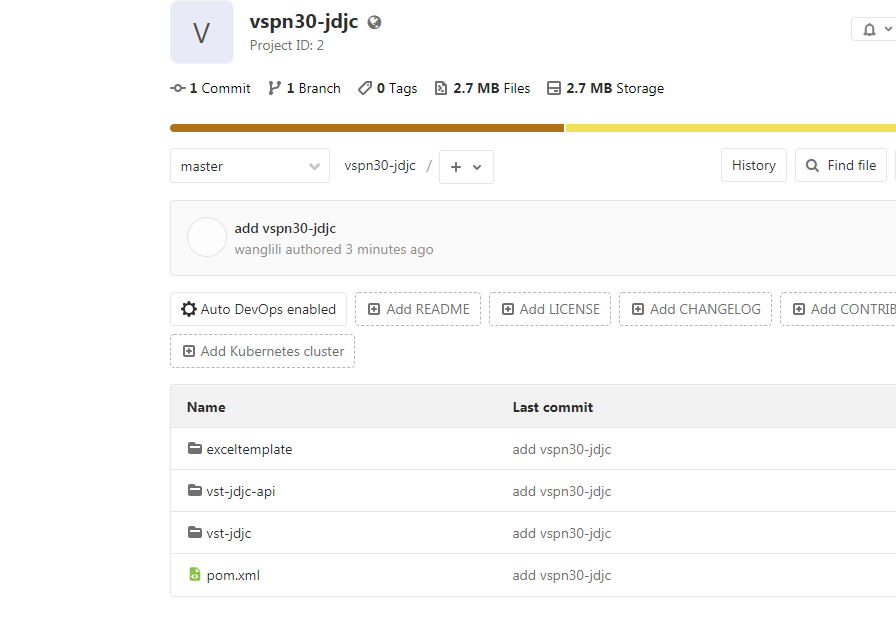896x621 pixels.
Task: Click the Find file button
Action: (841, 165)
